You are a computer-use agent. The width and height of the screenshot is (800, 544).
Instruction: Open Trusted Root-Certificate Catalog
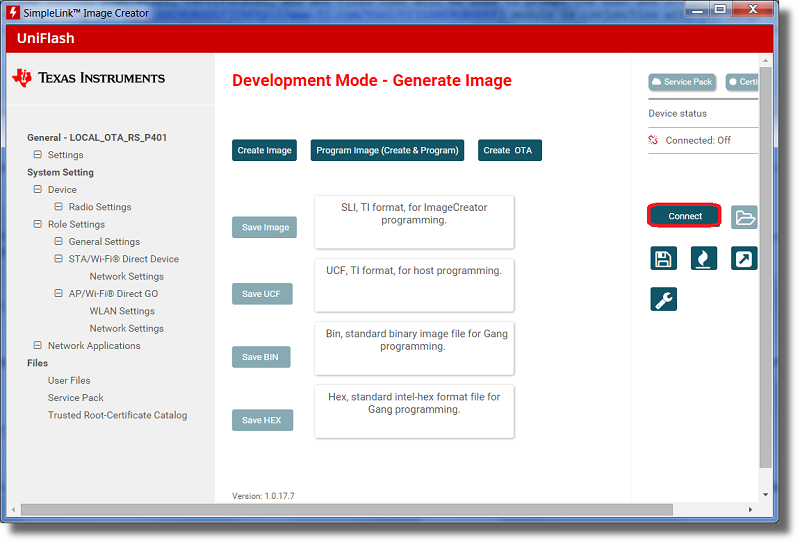click(x=117, y=415)
